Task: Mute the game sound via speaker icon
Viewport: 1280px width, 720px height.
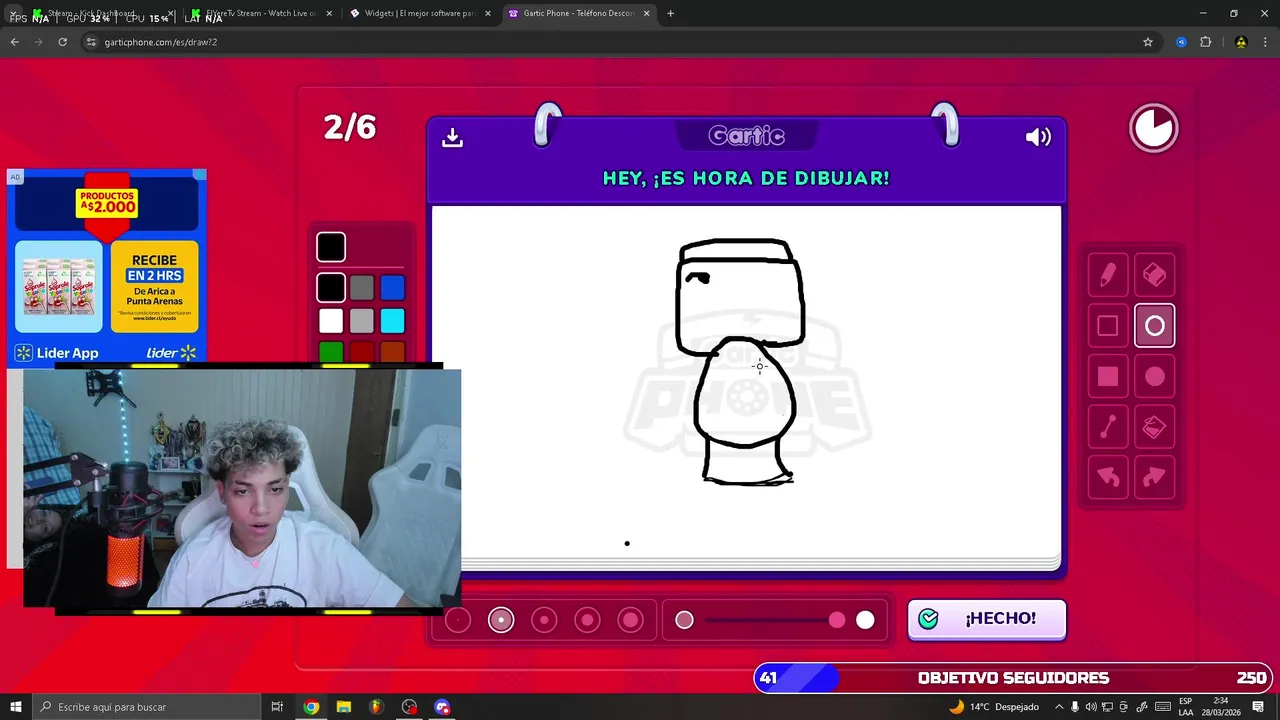Action: click(1038, 137)
